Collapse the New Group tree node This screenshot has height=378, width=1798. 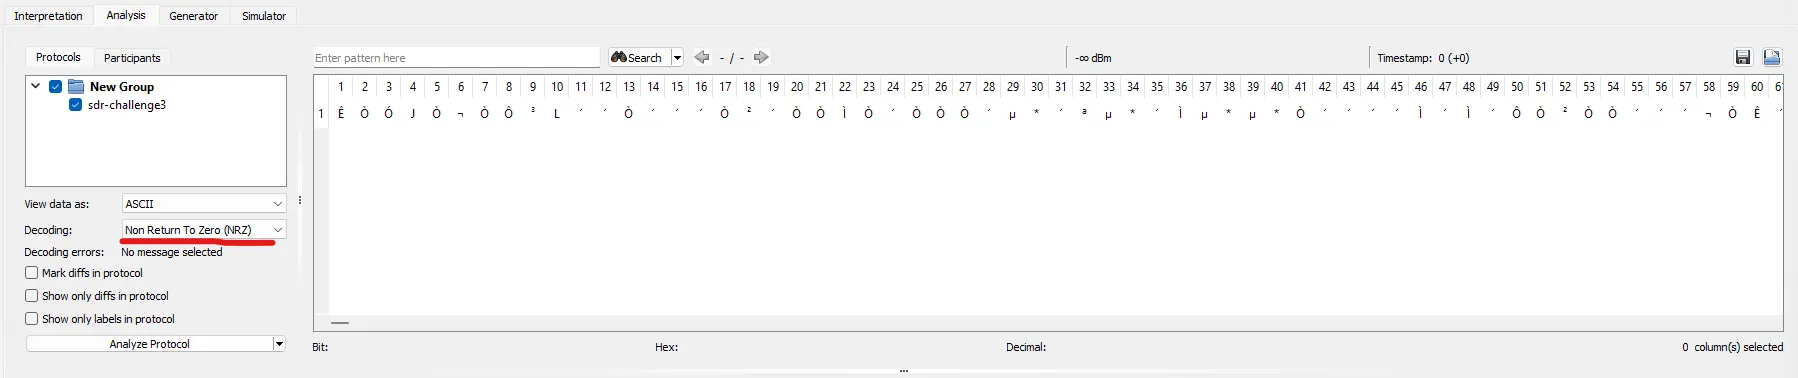click(x=36, y=87)
